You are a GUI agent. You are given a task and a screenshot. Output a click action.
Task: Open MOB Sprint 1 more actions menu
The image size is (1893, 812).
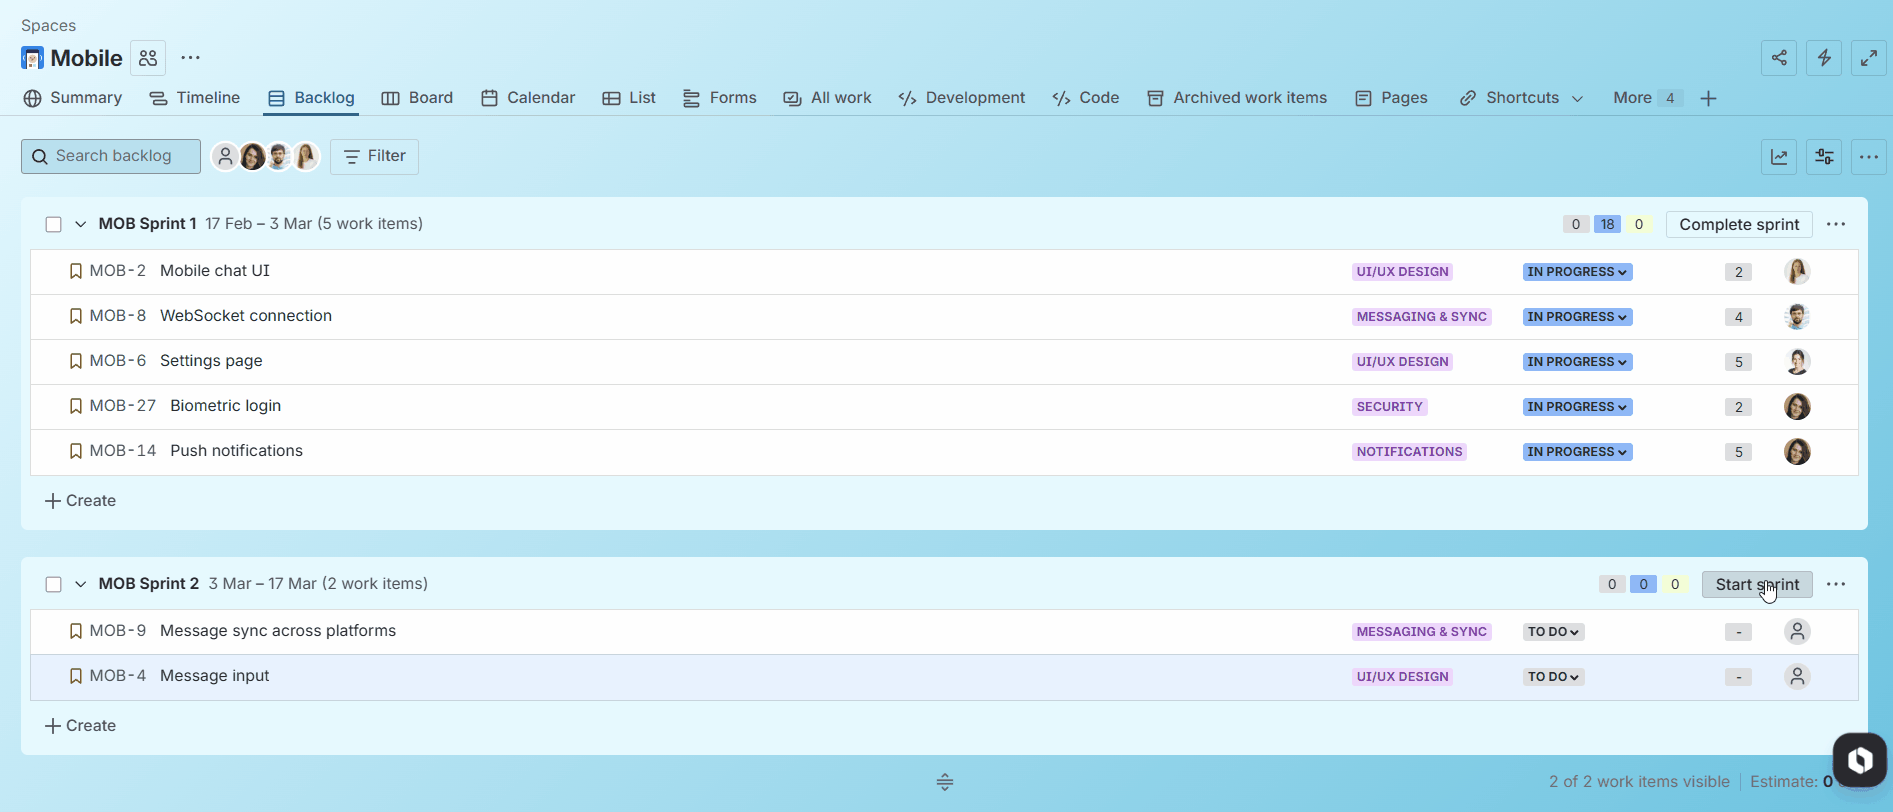pos(1836,224)
